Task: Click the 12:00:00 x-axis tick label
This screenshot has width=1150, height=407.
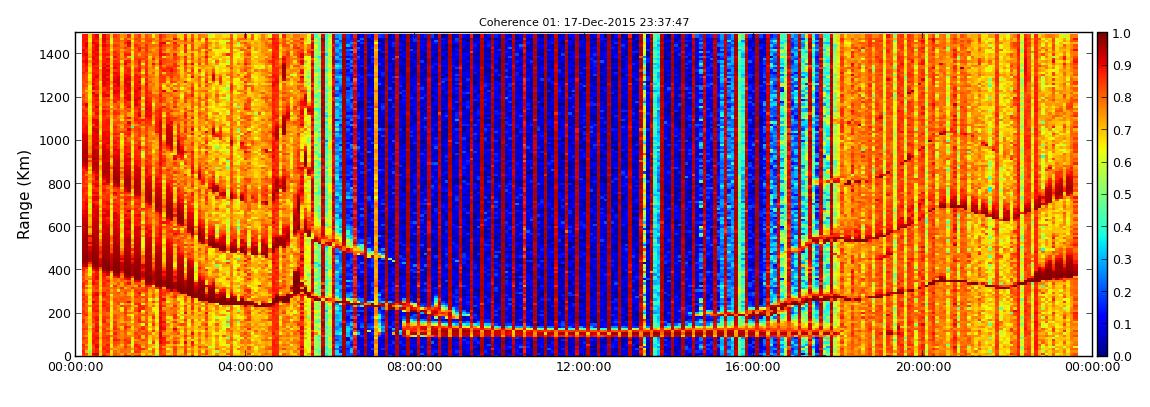Action: tap(582, 367)
